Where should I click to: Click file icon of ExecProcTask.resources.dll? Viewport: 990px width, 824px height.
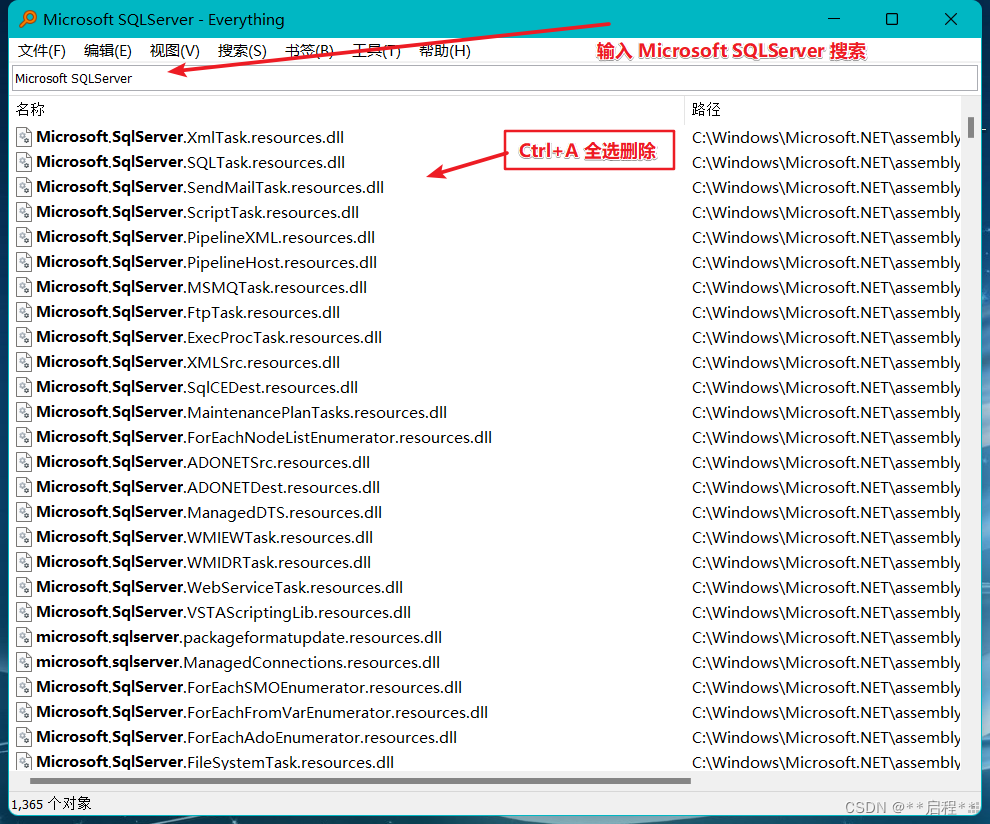click(x=24, y=337)
